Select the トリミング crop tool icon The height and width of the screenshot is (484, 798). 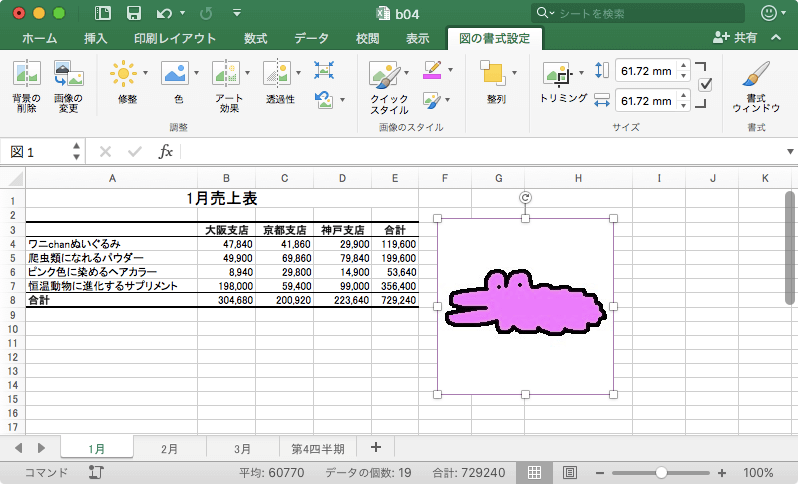click(x=557, y=74)
